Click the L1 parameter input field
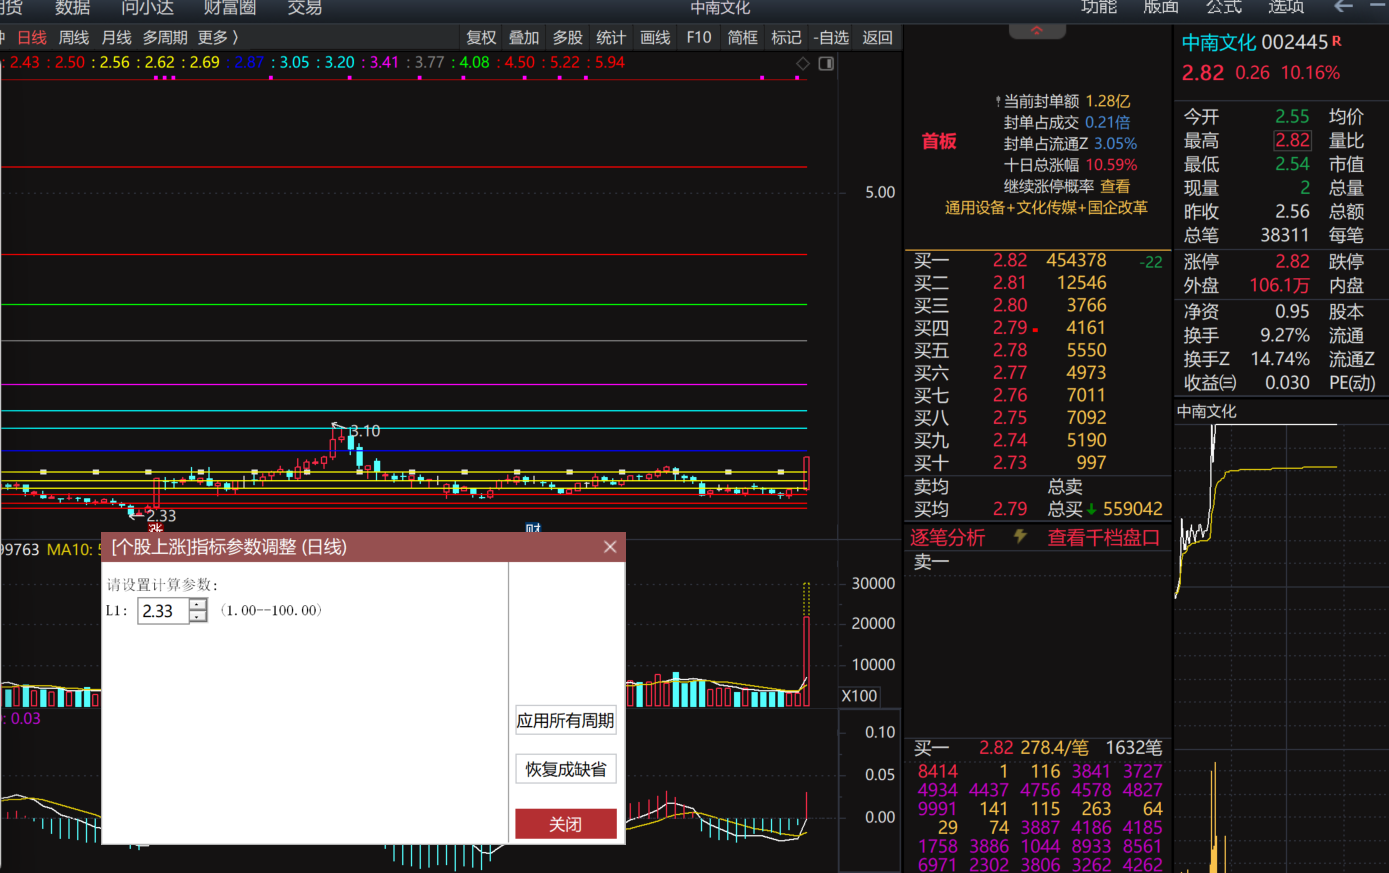1389x873 pixels. tap(163, 611)
